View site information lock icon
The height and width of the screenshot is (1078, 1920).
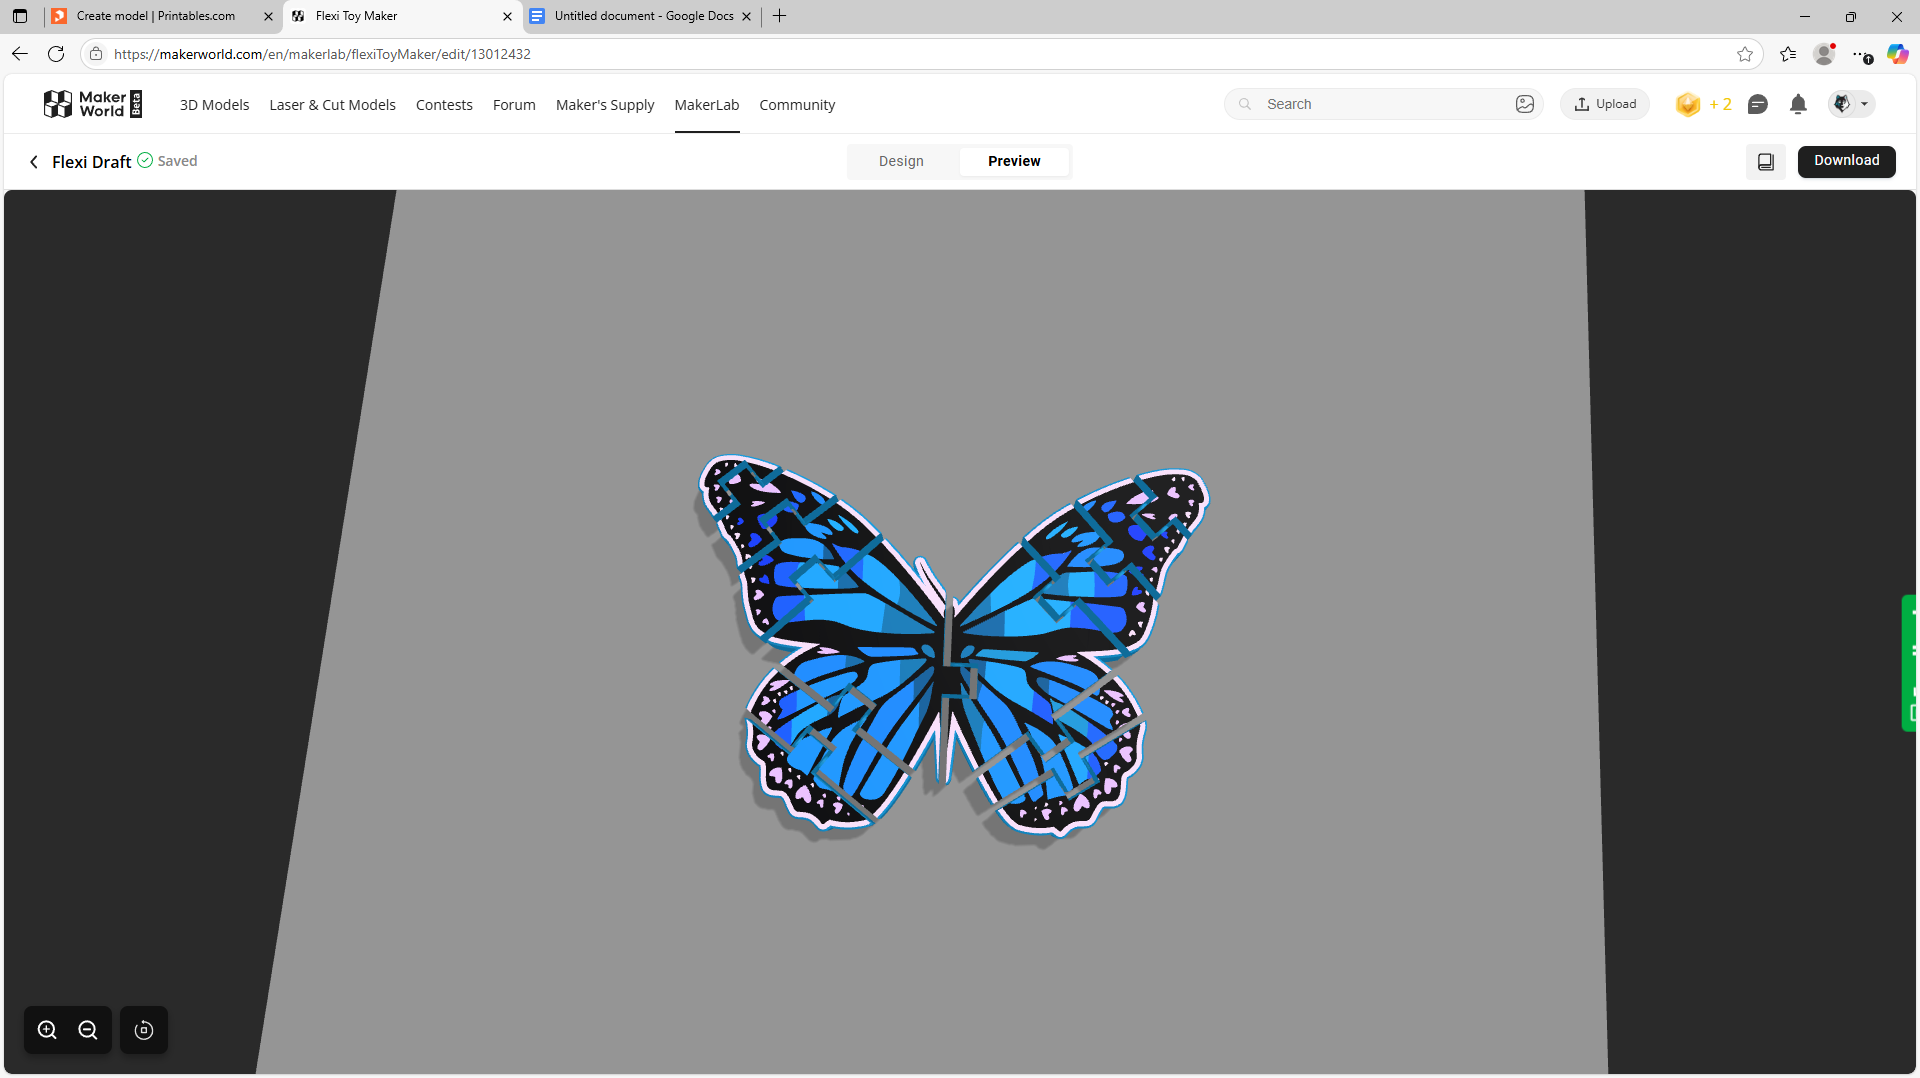pyautogui.click(x=96, y=54)
